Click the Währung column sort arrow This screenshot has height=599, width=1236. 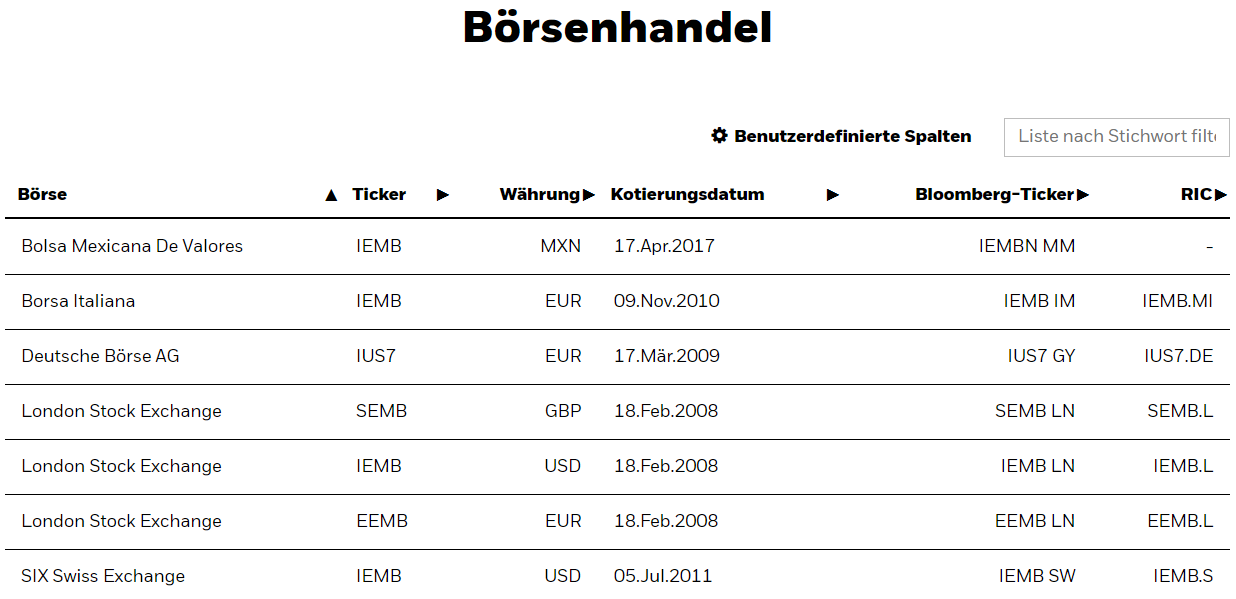pos(589,195)
